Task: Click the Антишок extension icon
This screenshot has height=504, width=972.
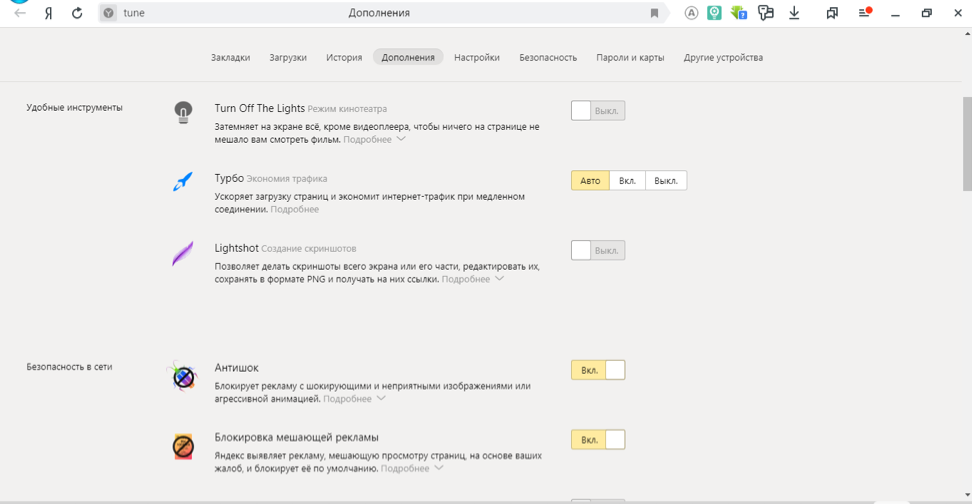Action: [183, 376]
